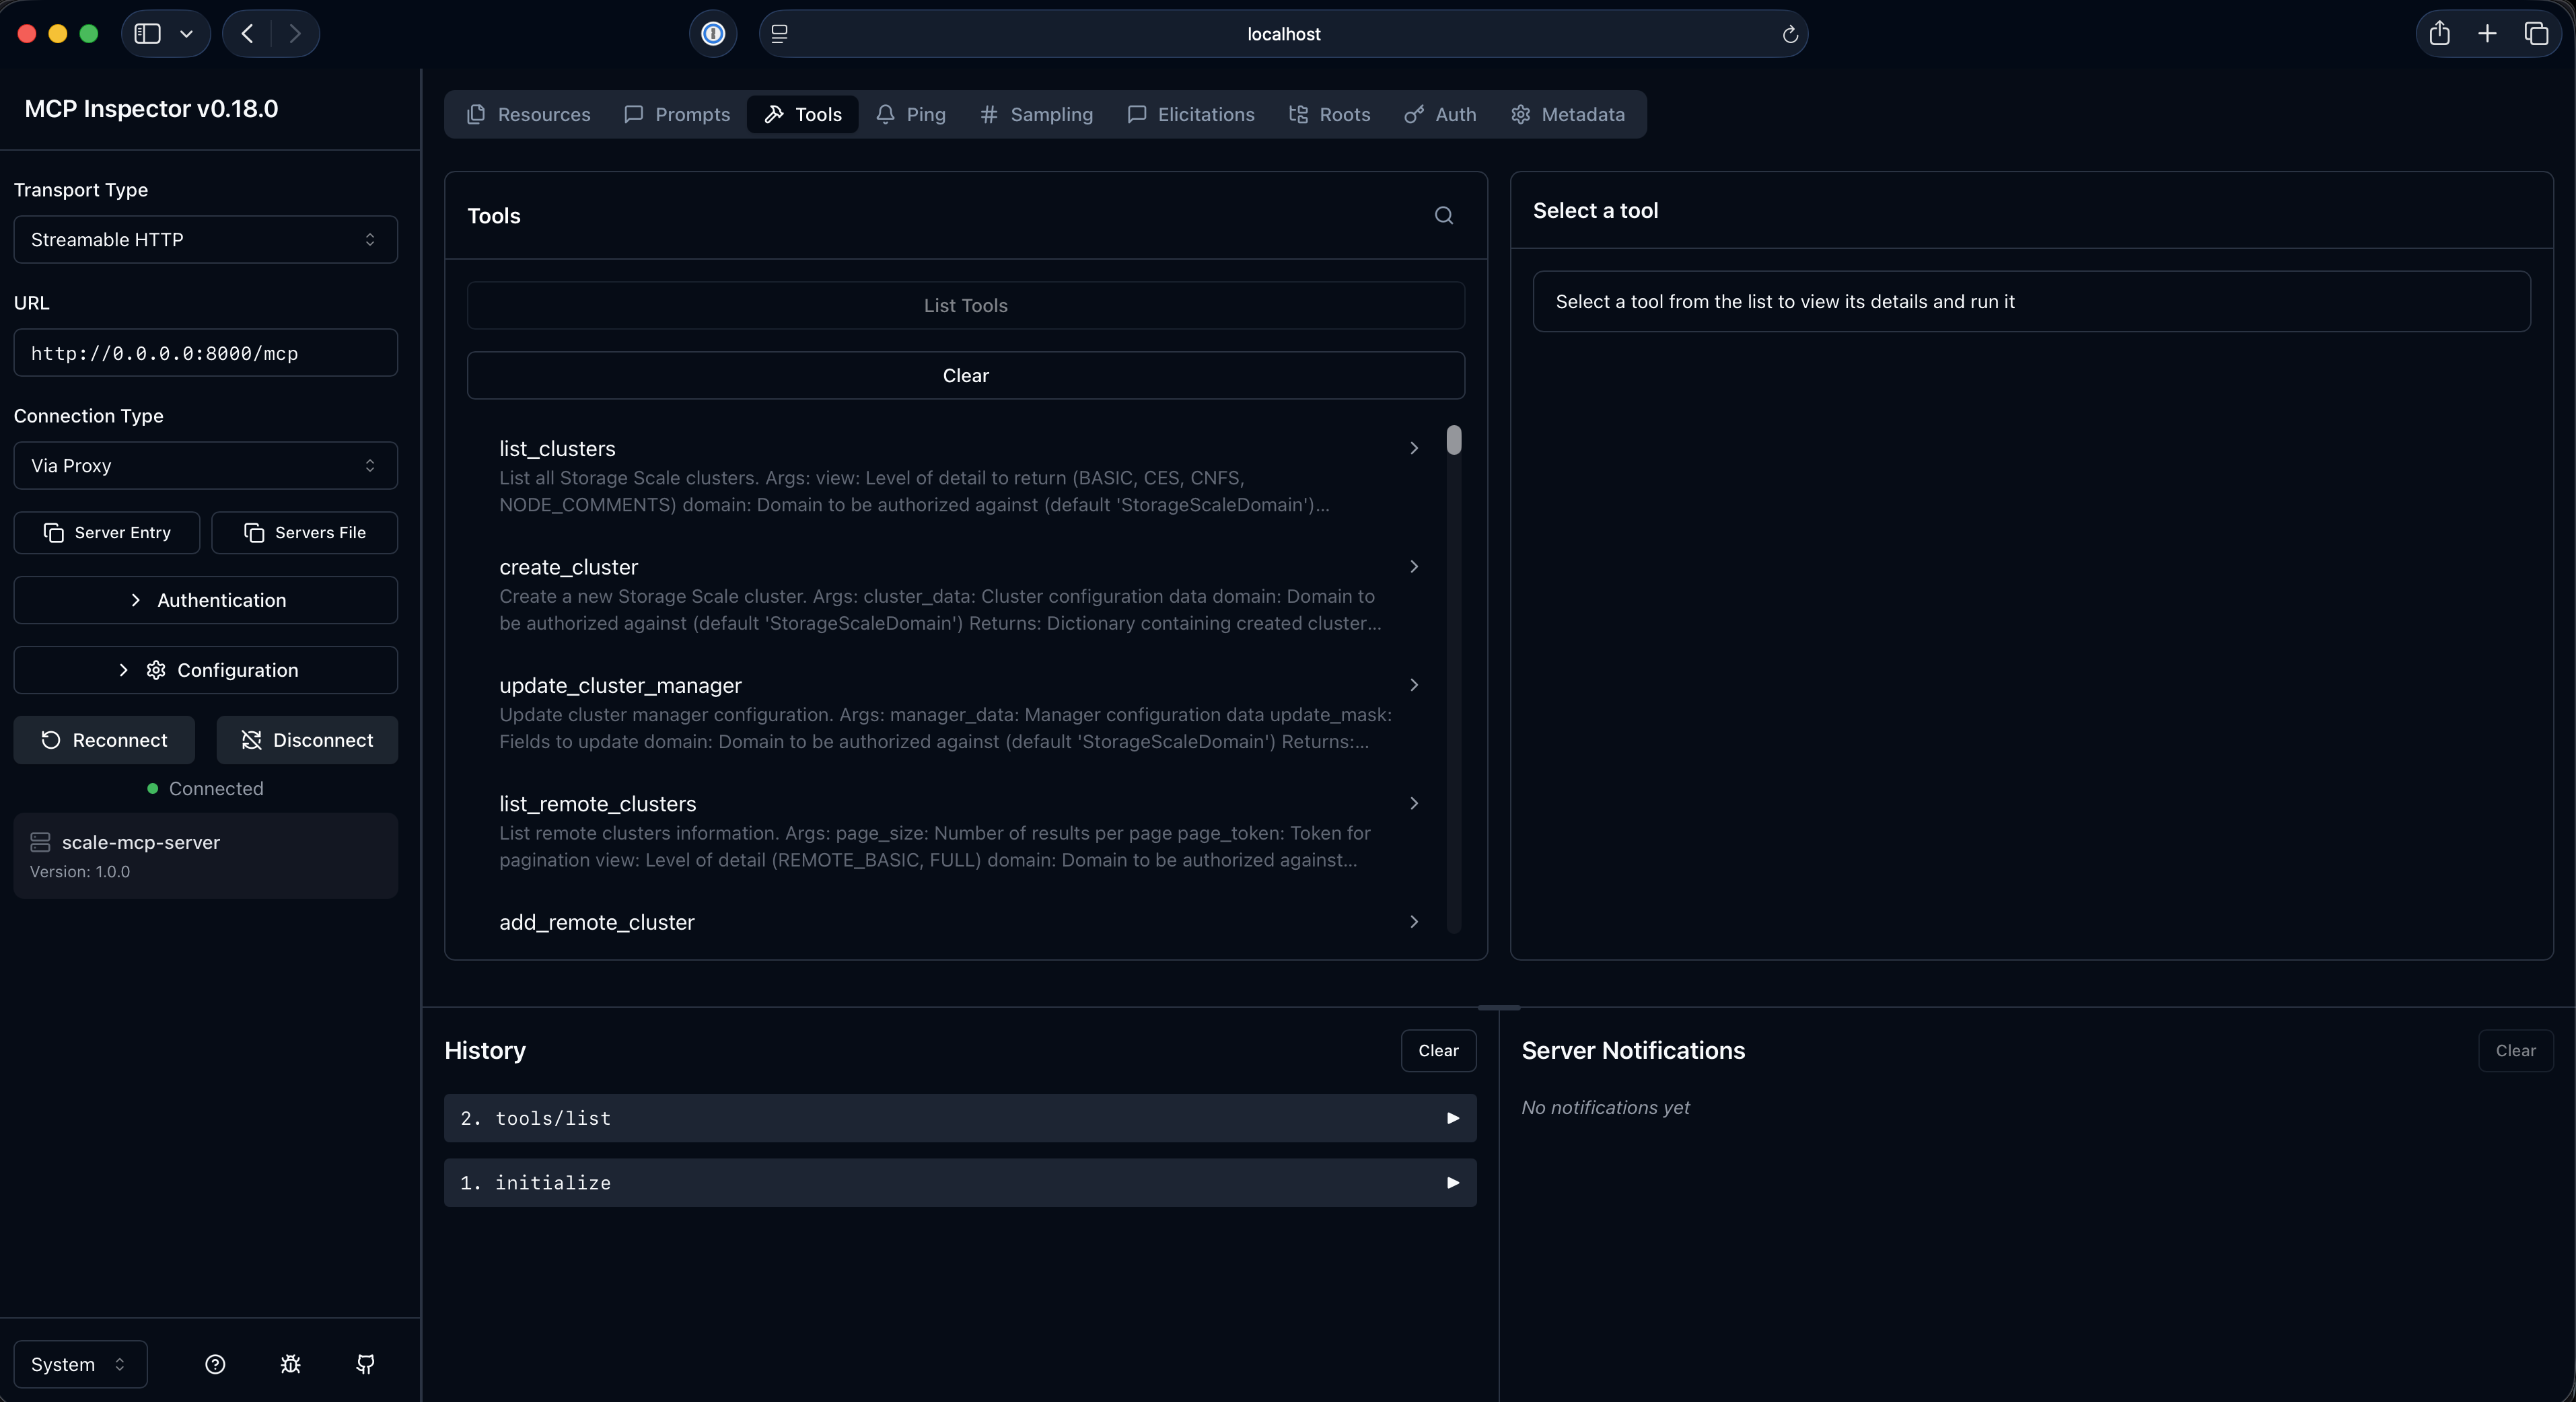Screen dimensions: 2576x1402
Task: Toggle the Safari sidebar icon
Action: (148, 34)
